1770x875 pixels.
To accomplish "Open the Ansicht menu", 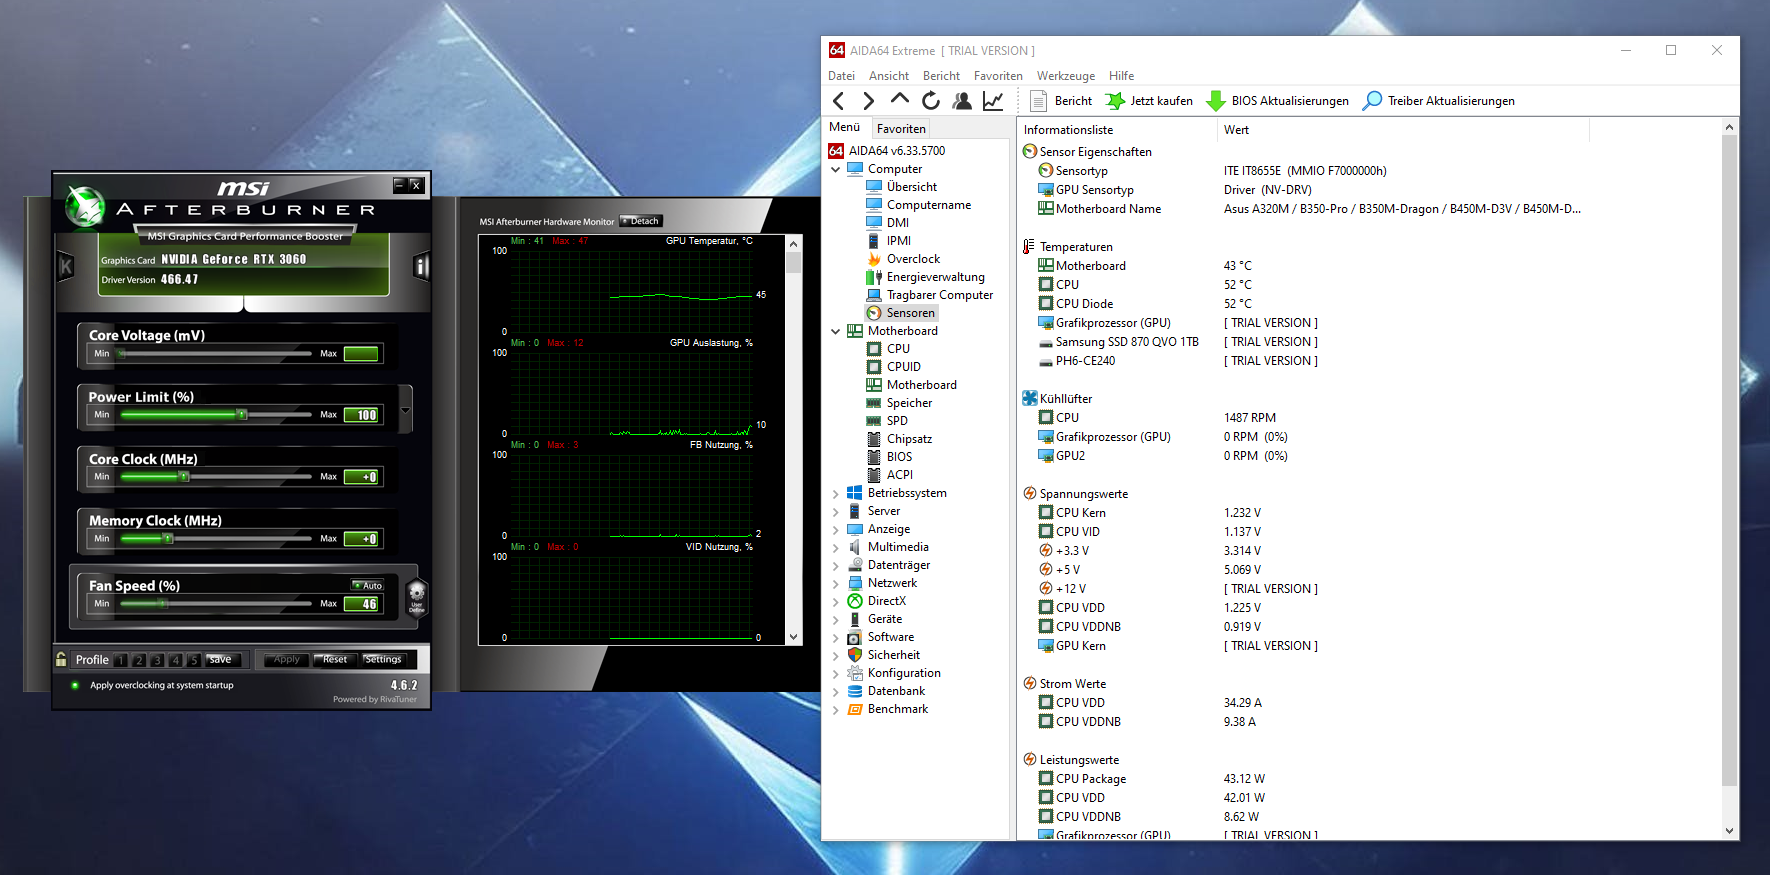I will pos(889,76).
